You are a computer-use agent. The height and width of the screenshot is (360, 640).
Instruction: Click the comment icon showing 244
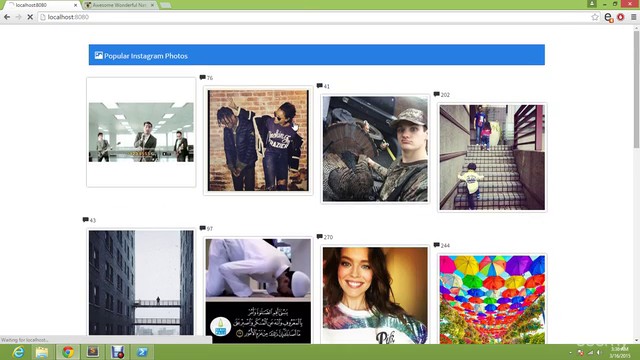[x=436, y=245]
